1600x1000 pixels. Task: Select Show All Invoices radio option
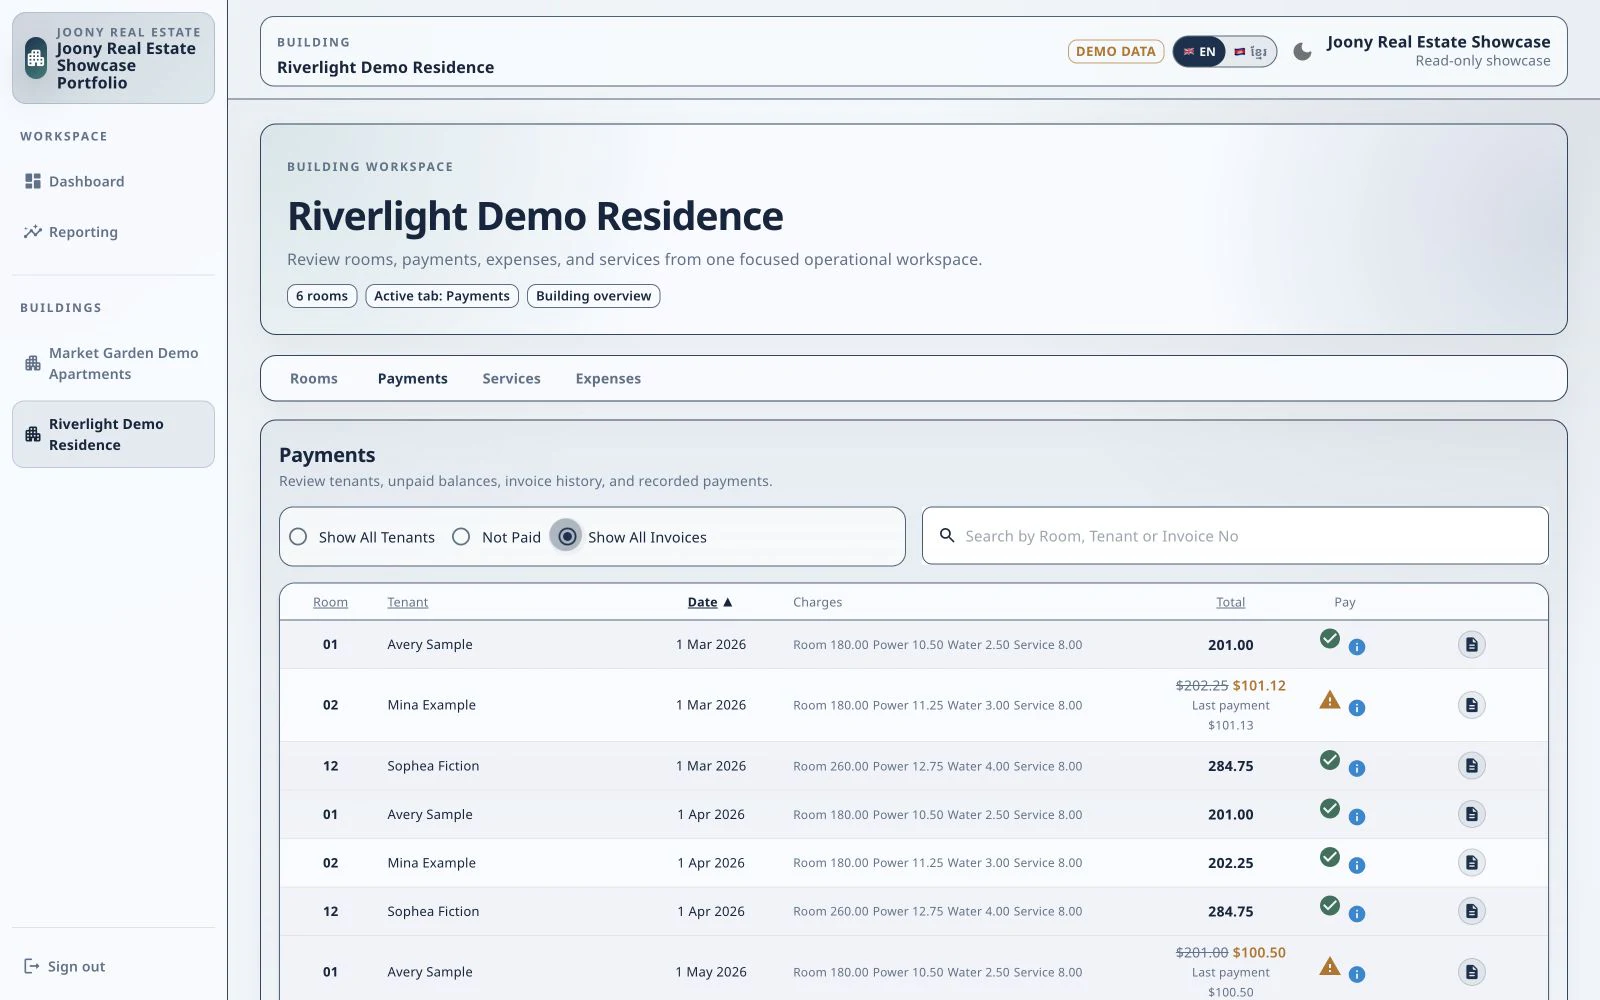tap(567, 537)
